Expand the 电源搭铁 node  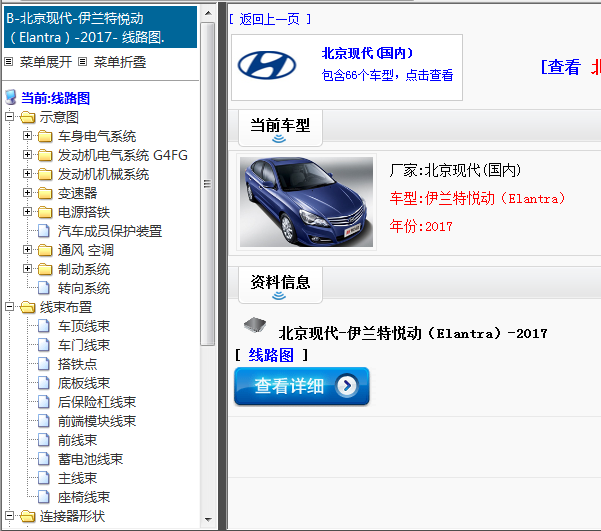pyautogui.click(x=27, y=211)
